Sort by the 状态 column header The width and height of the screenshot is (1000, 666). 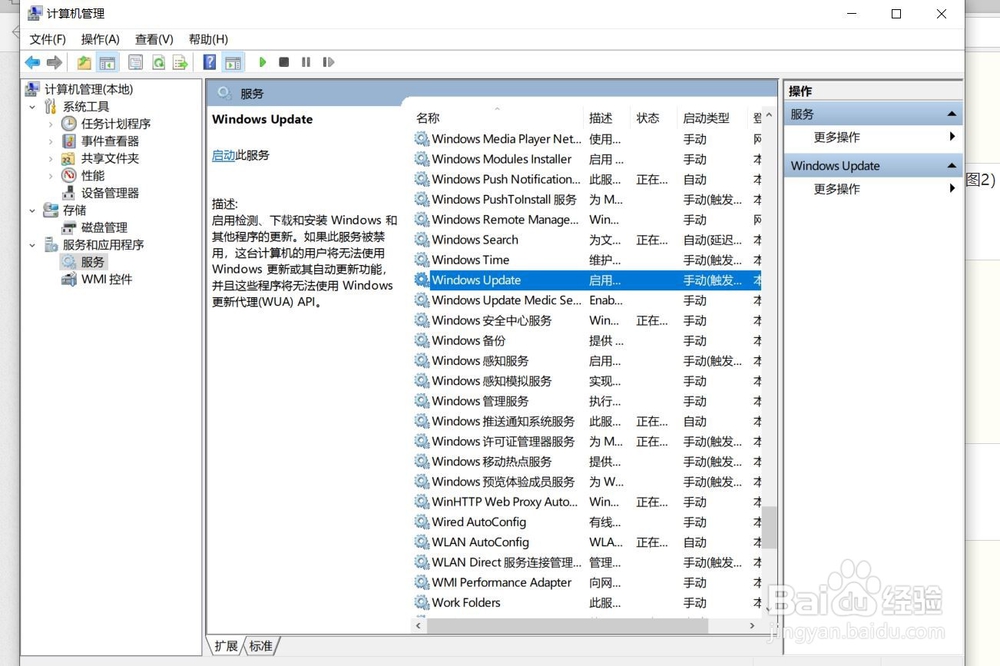pyautogui.click(x=654, y=118)
